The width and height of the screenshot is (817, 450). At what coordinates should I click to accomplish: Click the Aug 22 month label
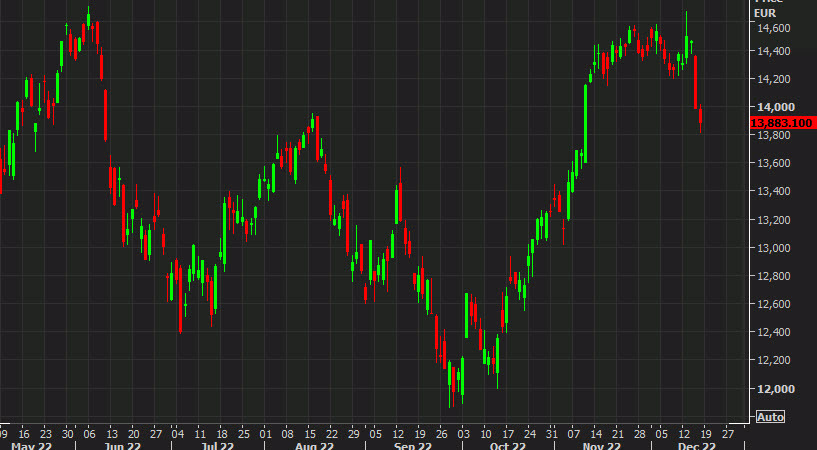point(314,446)
